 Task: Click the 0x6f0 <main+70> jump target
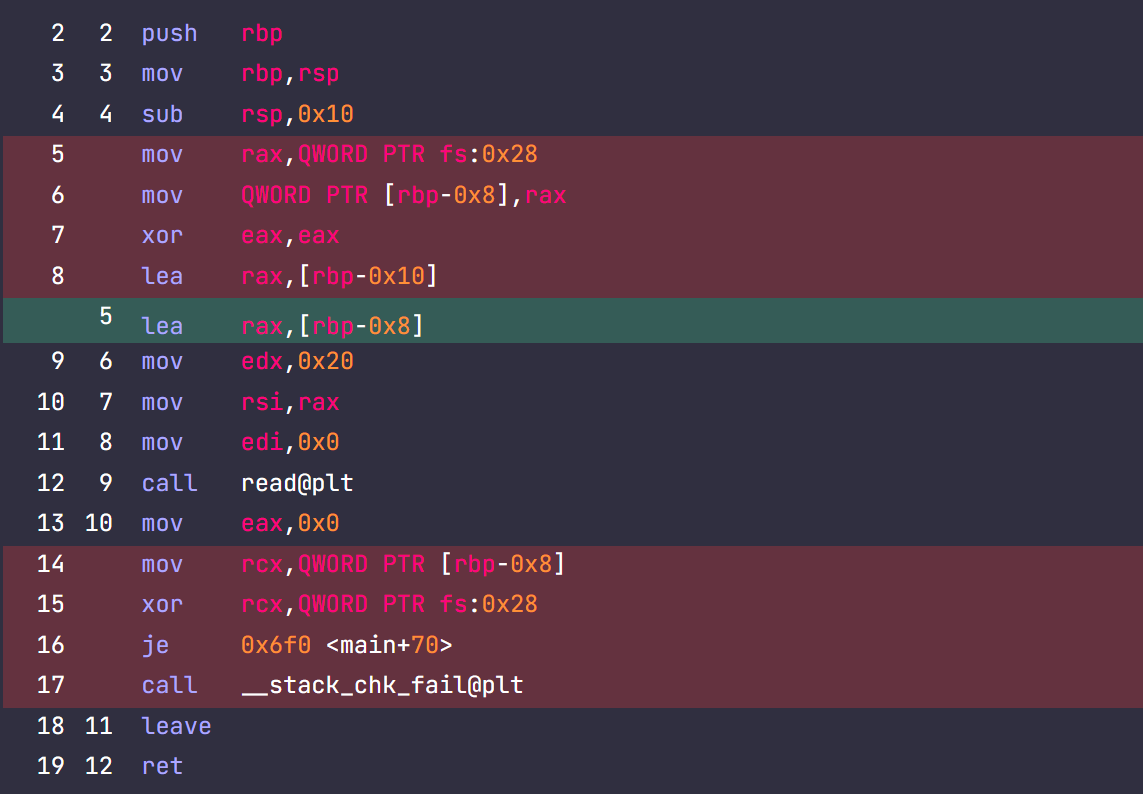coord(346,645)
